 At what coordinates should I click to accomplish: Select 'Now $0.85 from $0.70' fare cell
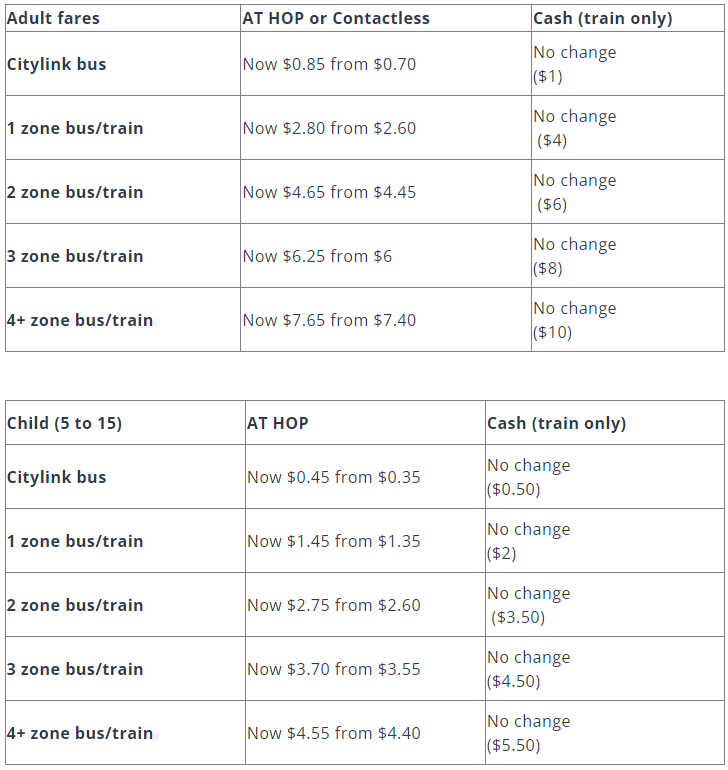click(x=329, y=64)
